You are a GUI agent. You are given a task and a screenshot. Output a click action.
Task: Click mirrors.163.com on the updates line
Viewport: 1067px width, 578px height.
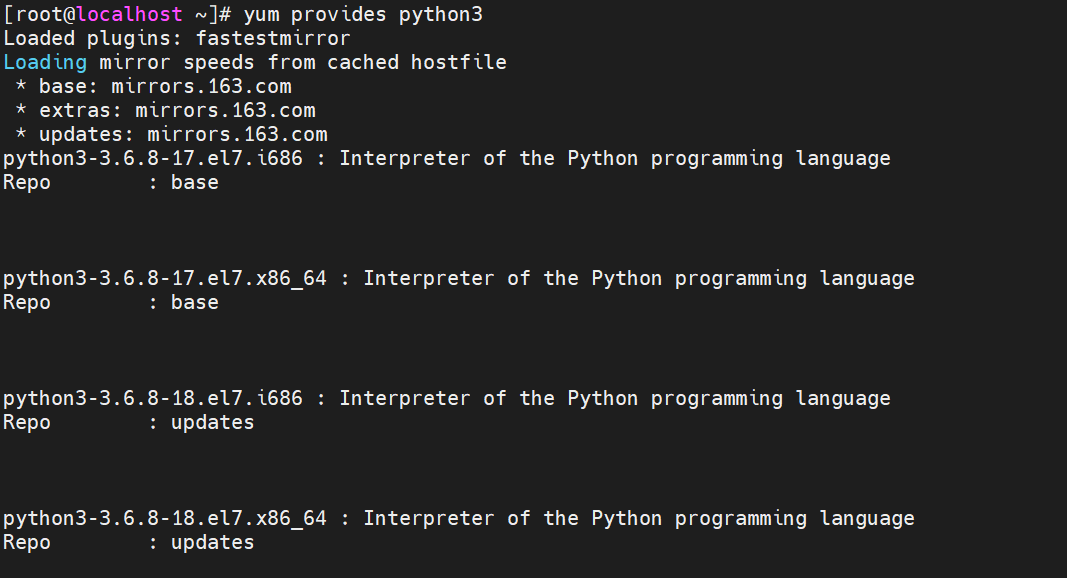pos(237,135)
